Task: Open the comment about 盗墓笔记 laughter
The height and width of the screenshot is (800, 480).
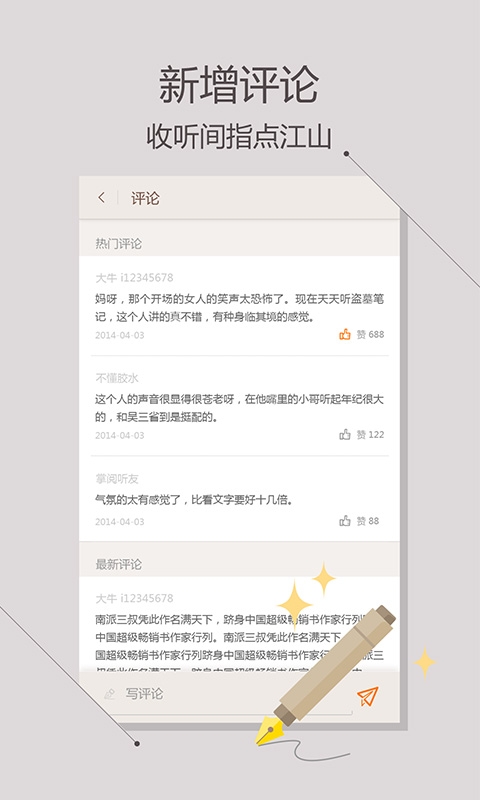Action: (239, 308)
